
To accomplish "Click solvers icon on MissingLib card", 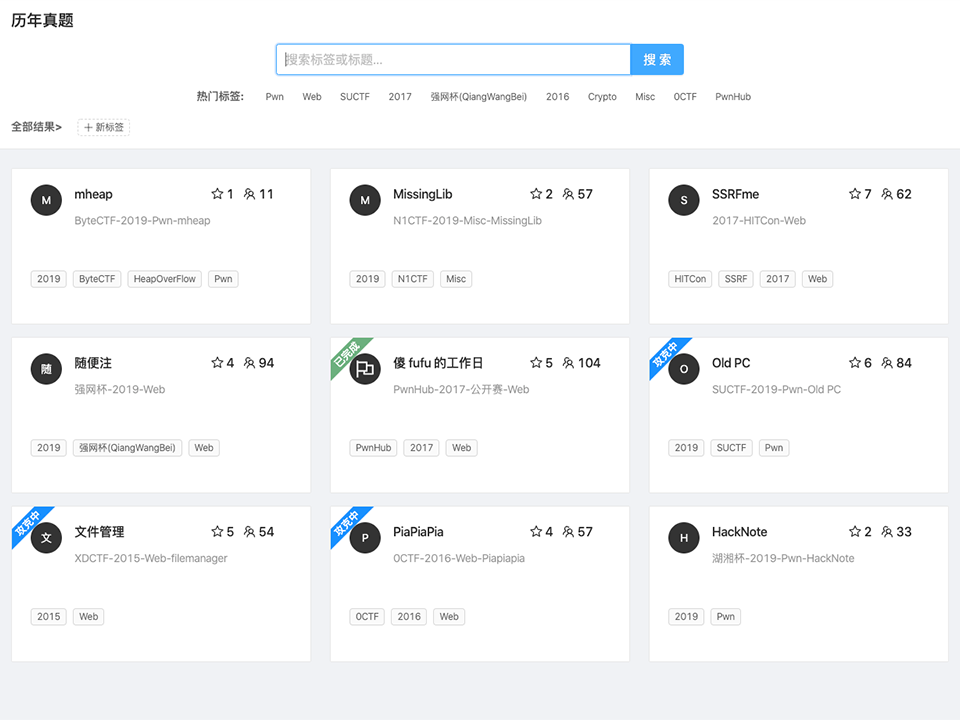I will 568,194.
